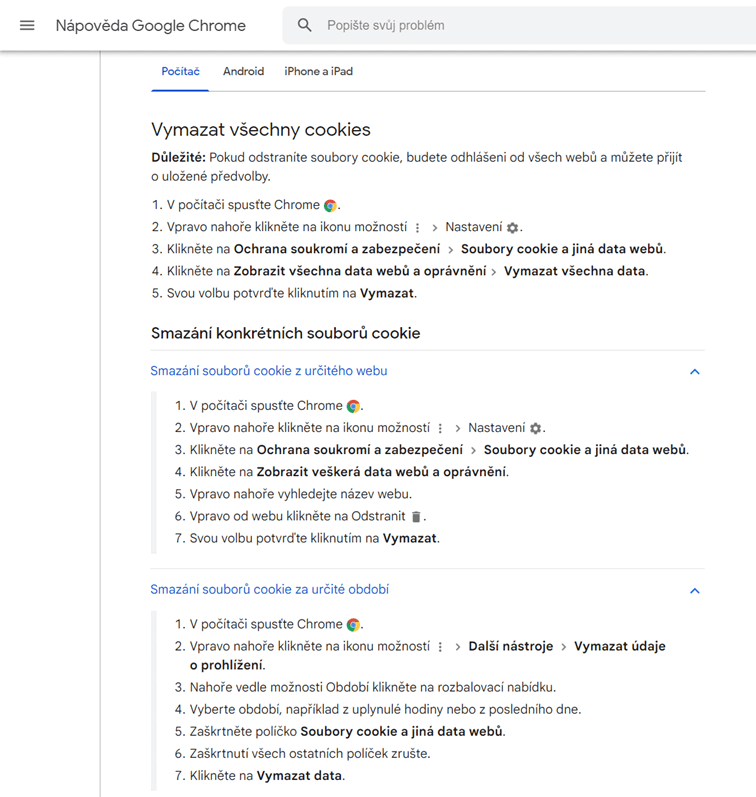Select the Počítač tab

click(x=181, y=72)
